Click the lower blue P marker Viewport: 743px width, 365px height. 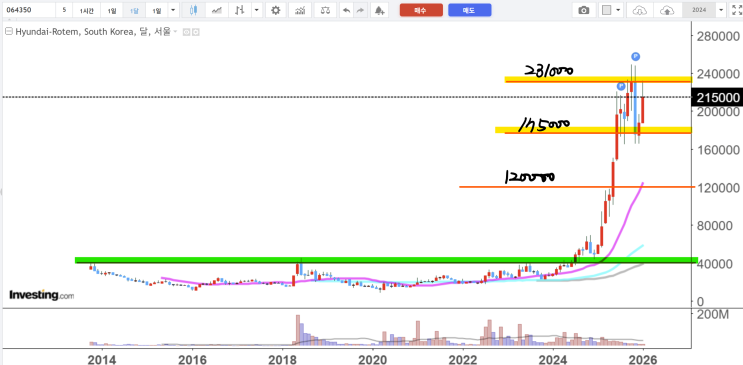coord(621,86)
